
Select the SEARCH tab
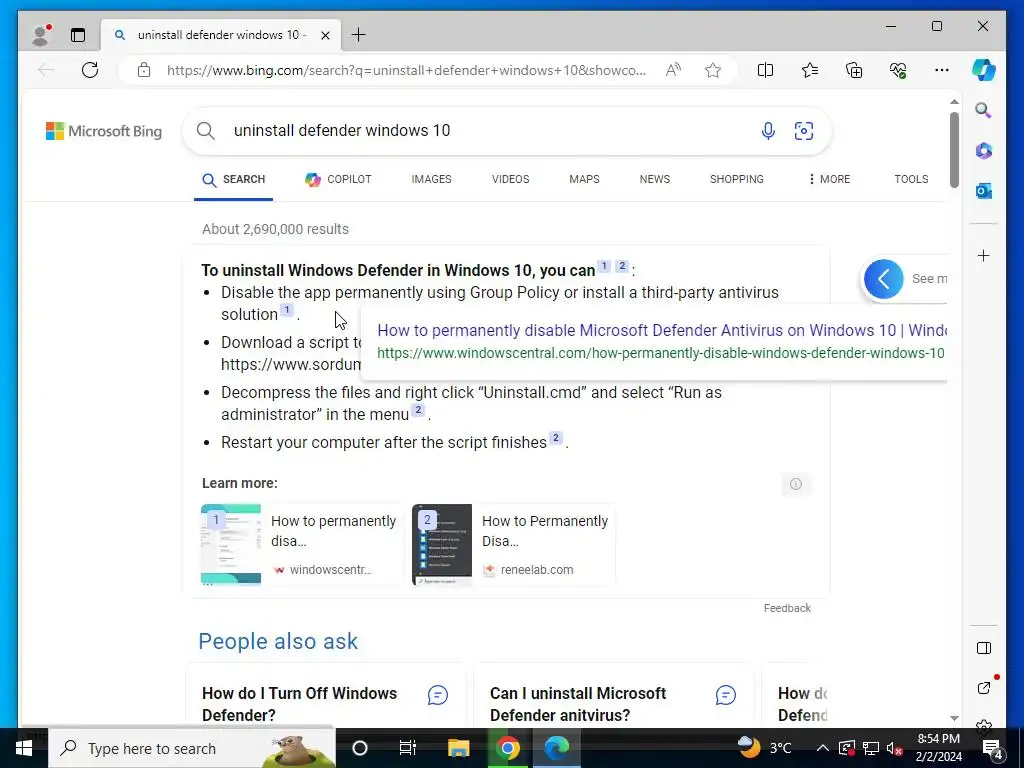click(233, 179)
